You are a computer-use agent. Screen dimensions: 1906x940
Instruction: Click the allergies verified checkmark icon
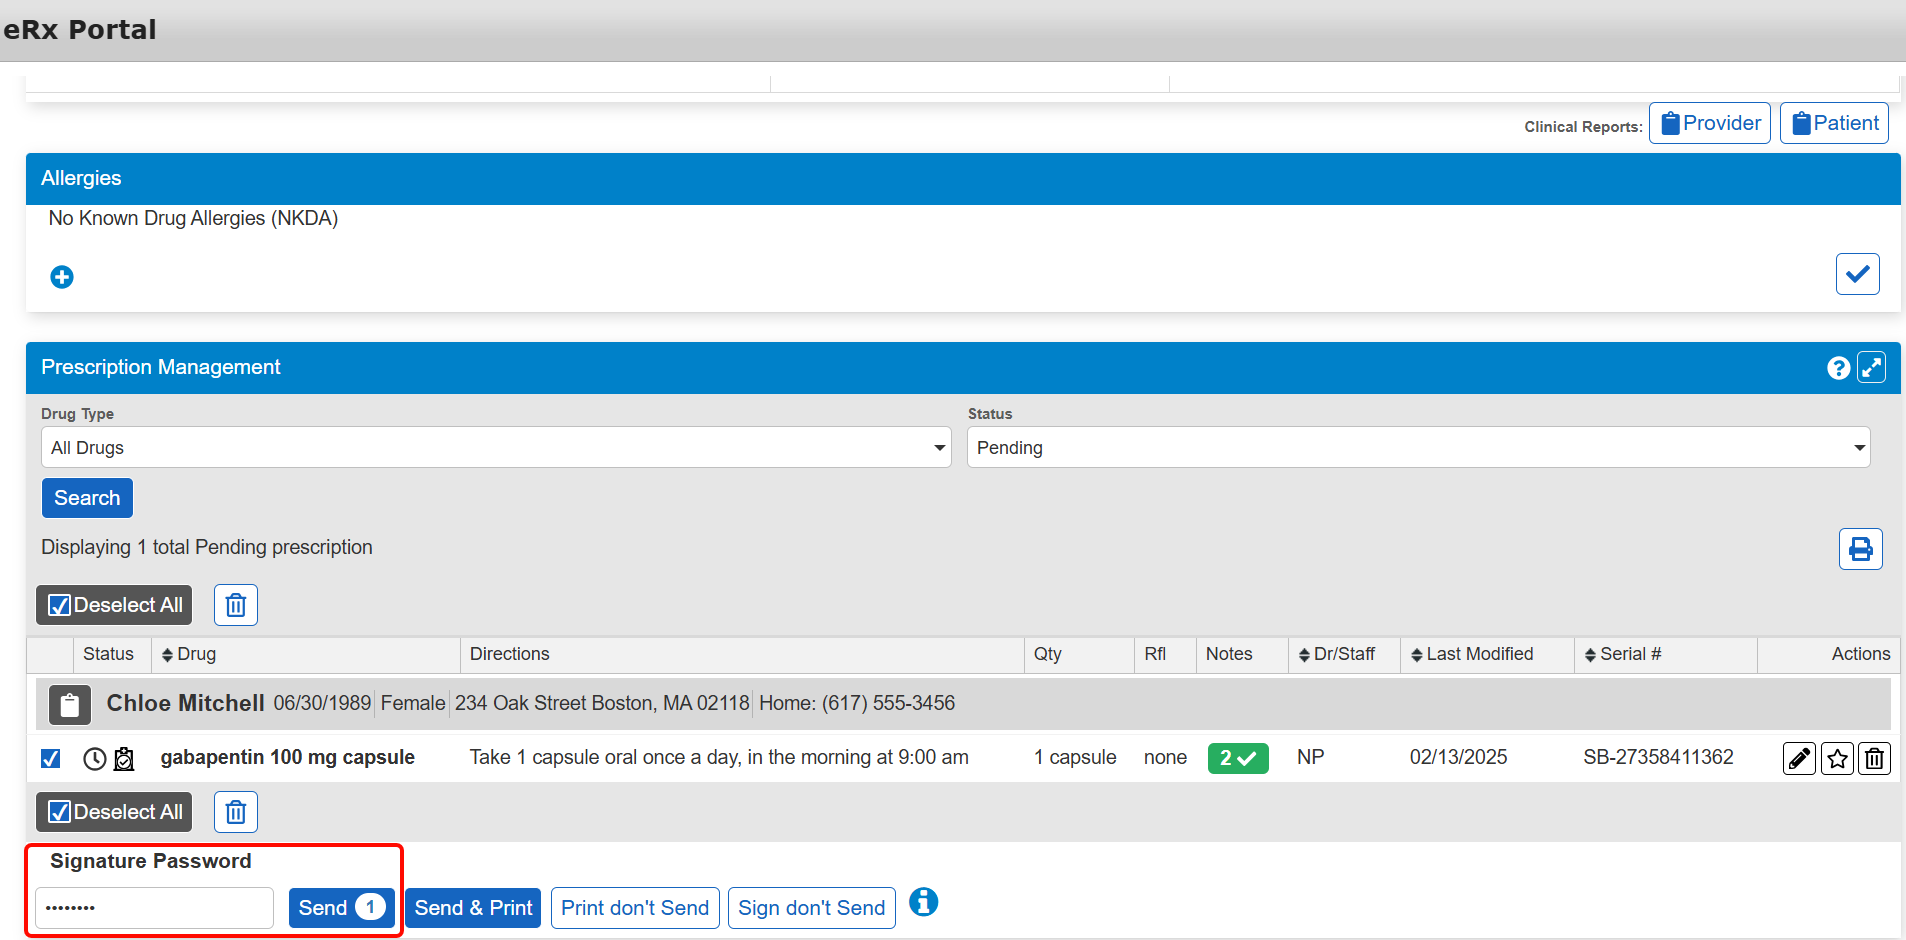1857,274
